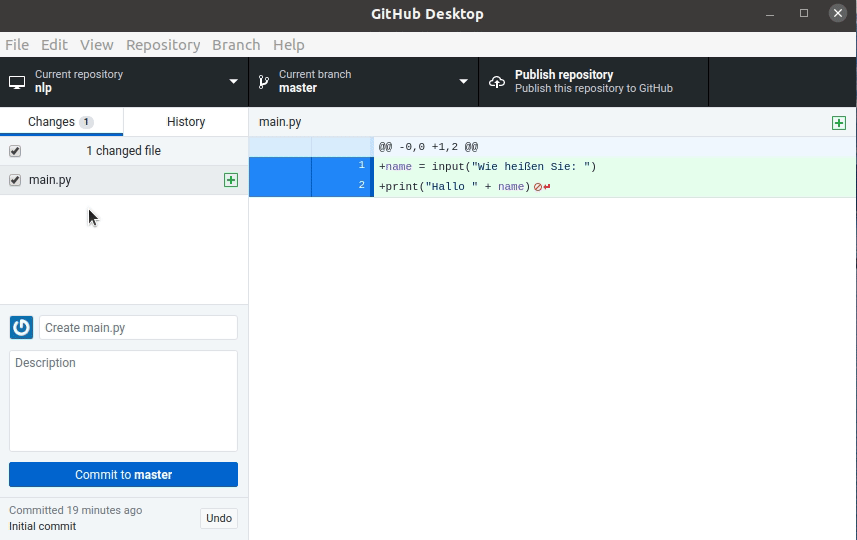Click the cloud upload publish icon
This screenshot has height=540, width=857.
point(497,82)
